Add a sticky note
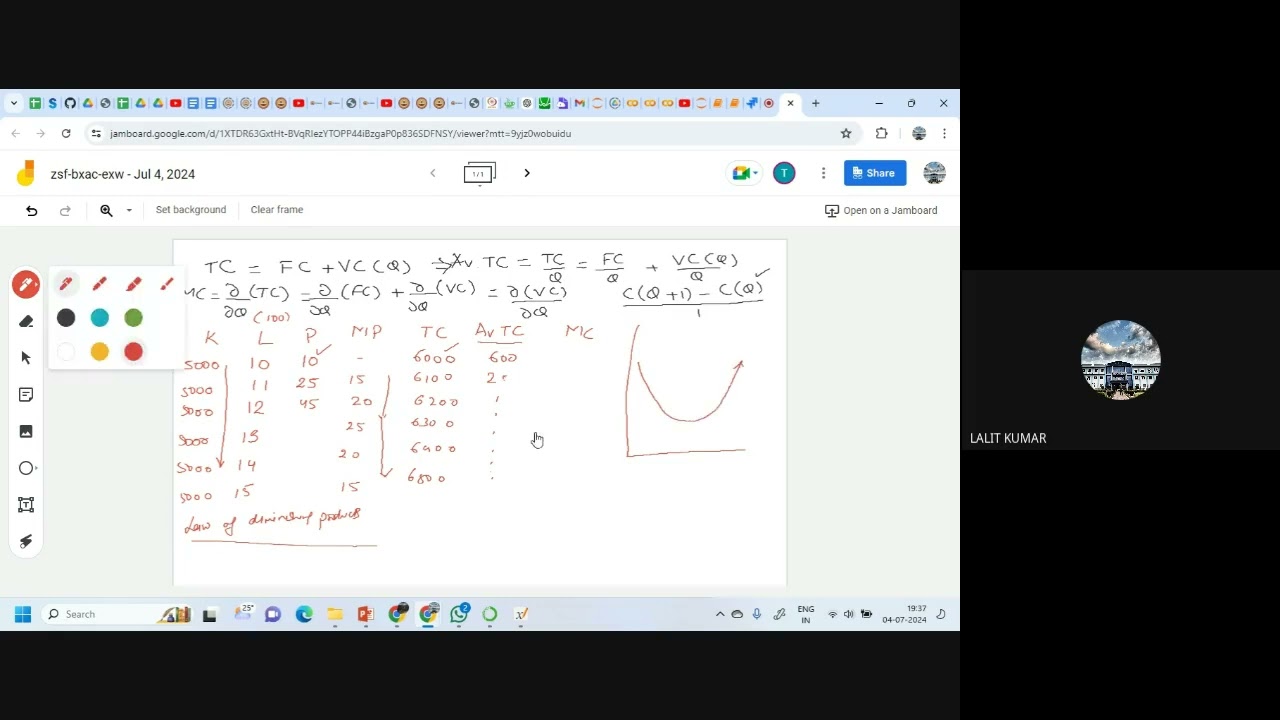The width and height of the screenshot is (1280, 720). pos(26,395)
